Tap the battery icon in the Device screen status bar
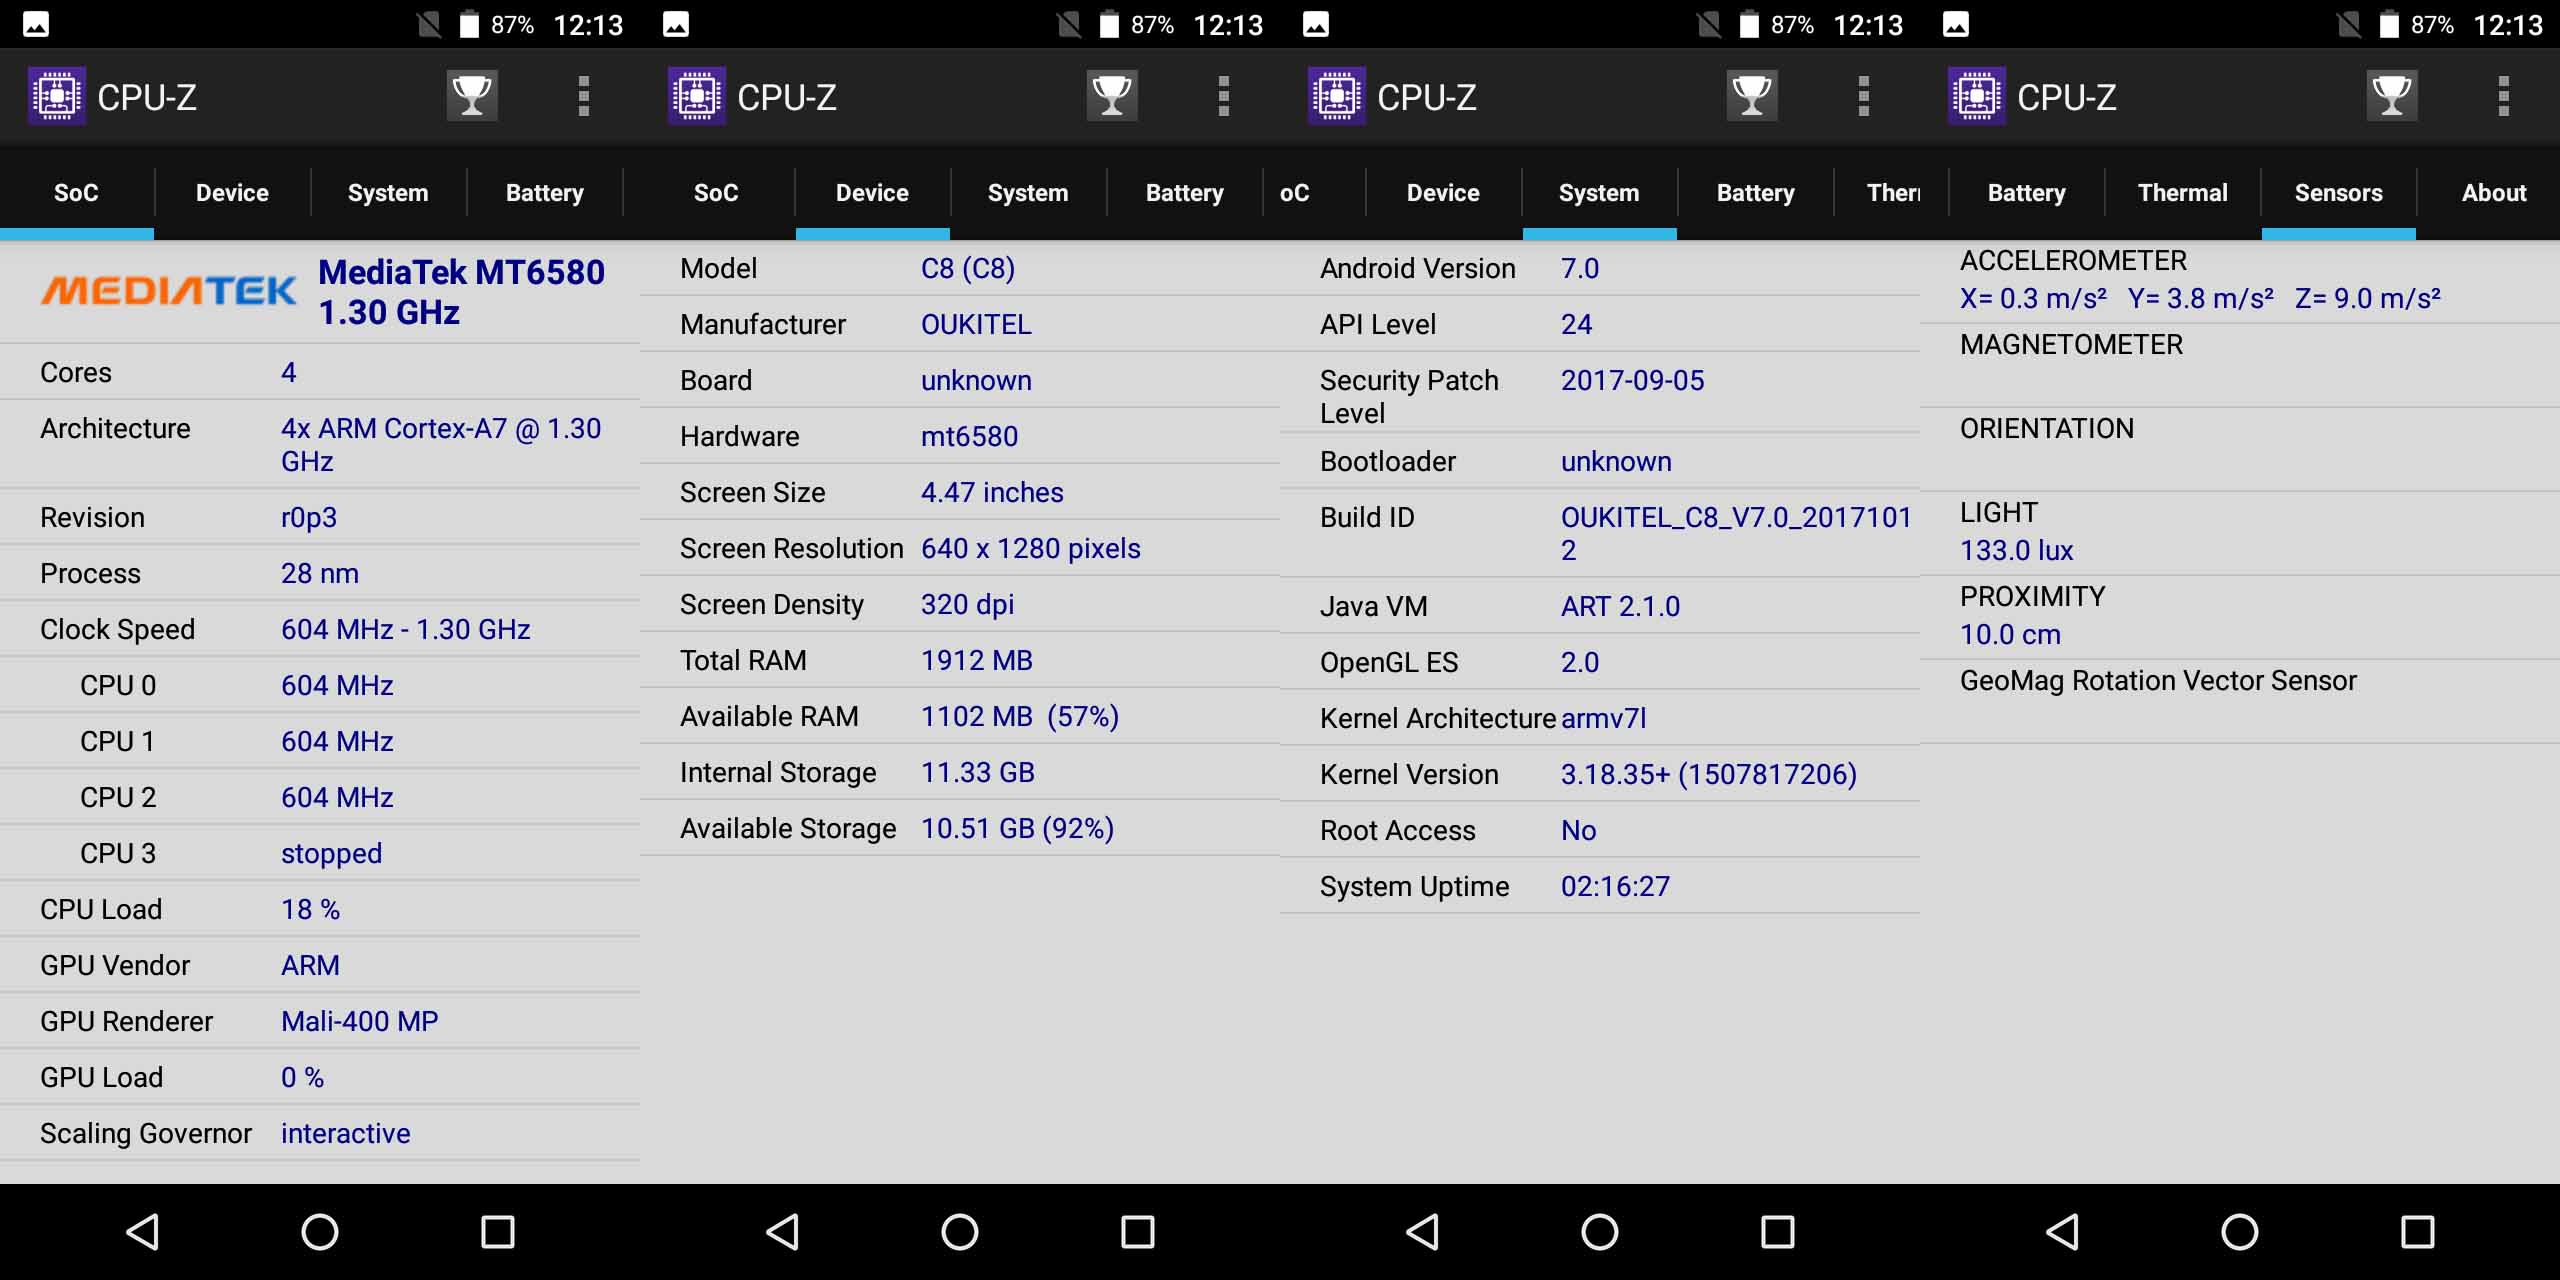This screenshot has height=1280, width=2560. 1109,25
